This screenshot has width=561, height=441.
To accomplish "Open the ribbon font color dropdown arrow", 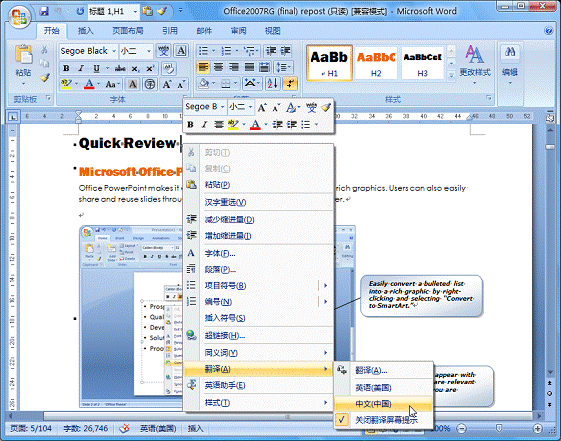I will coord(98,85).
